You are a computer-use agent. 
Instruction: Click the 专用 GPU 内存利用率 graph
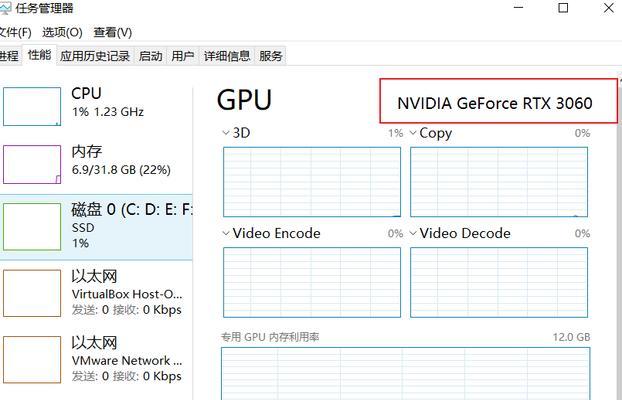[x=405, y=372]
